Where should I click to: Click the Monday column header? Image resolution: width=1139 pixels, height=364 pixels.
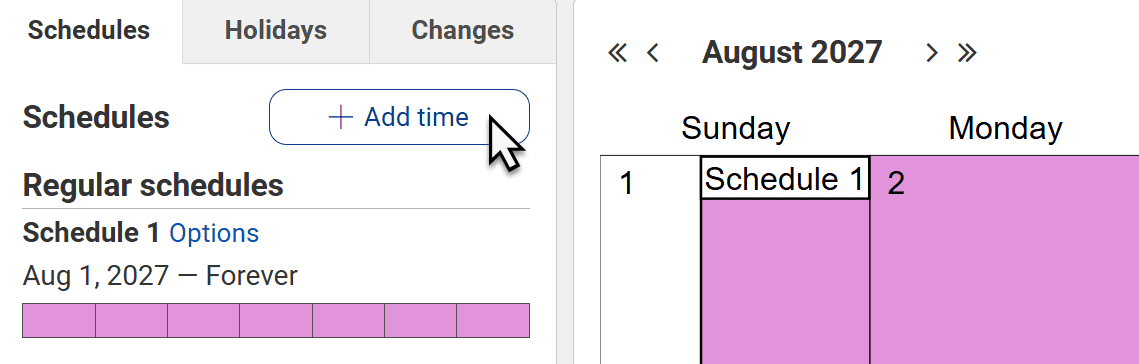(x=1005, y=129)
